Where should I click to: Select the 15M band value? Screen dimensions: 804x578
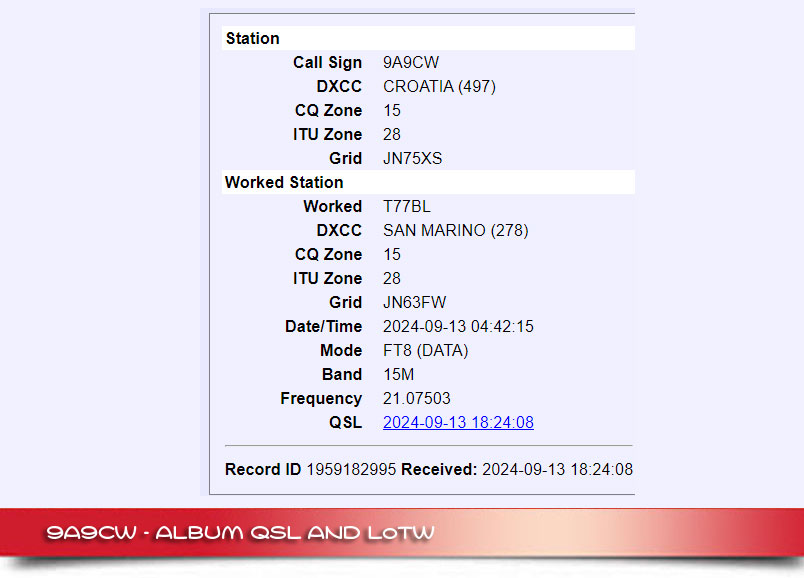[400, 375]
